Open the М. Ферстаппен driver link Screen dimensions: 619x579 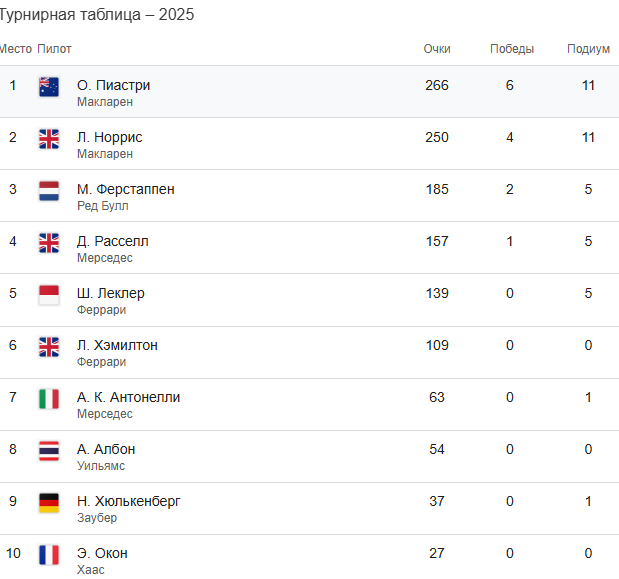[x=126, y=189]
